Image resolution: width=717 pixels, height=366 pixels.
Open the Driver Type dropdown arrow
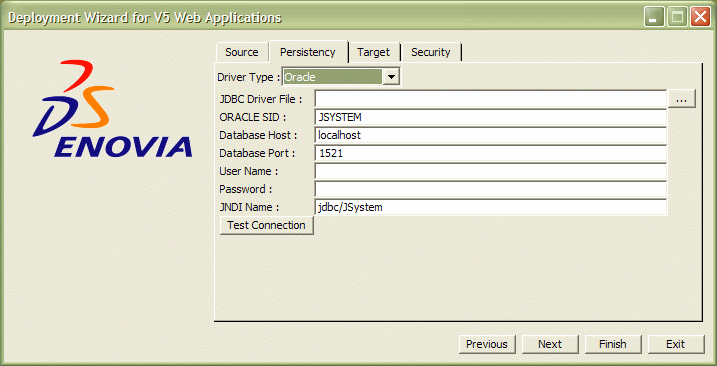pyautogui.click(x=391, y=77)
